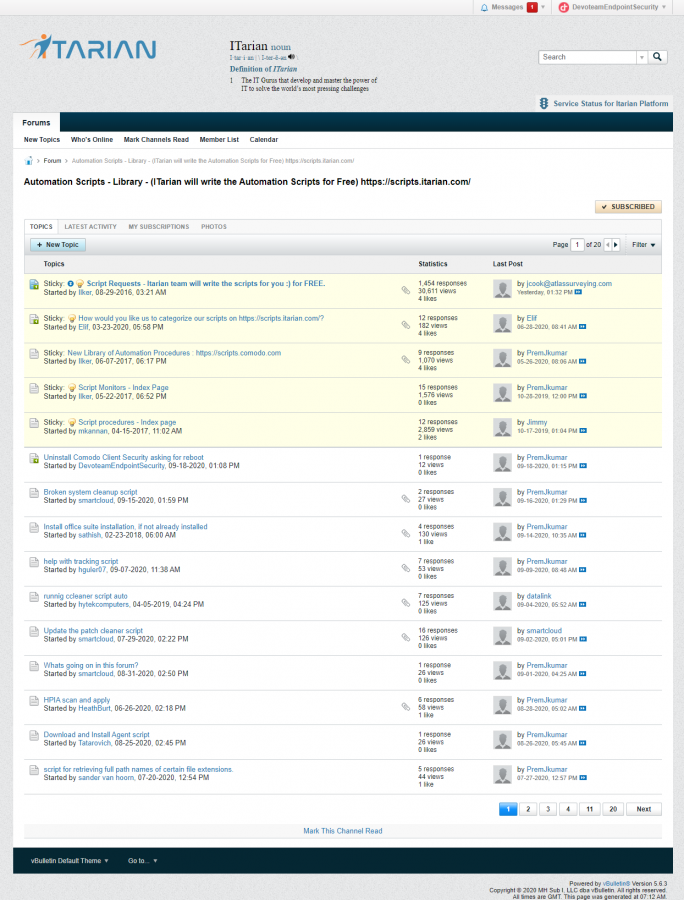Go to last post arrow for Whats going on topic
Screen dimensions: 684x900
[x=582, y=674]
